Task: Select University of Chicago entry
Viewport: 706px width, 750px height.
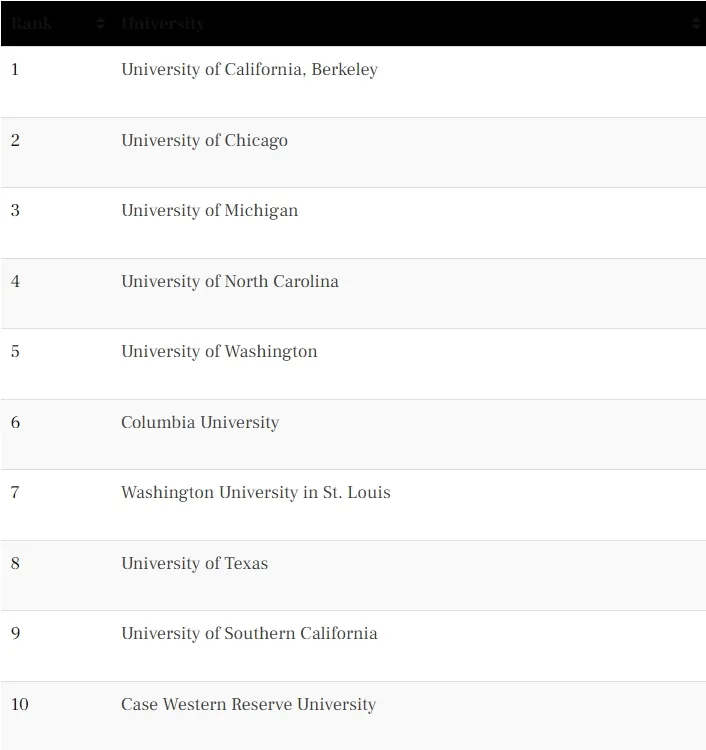Action: [204, 140]
